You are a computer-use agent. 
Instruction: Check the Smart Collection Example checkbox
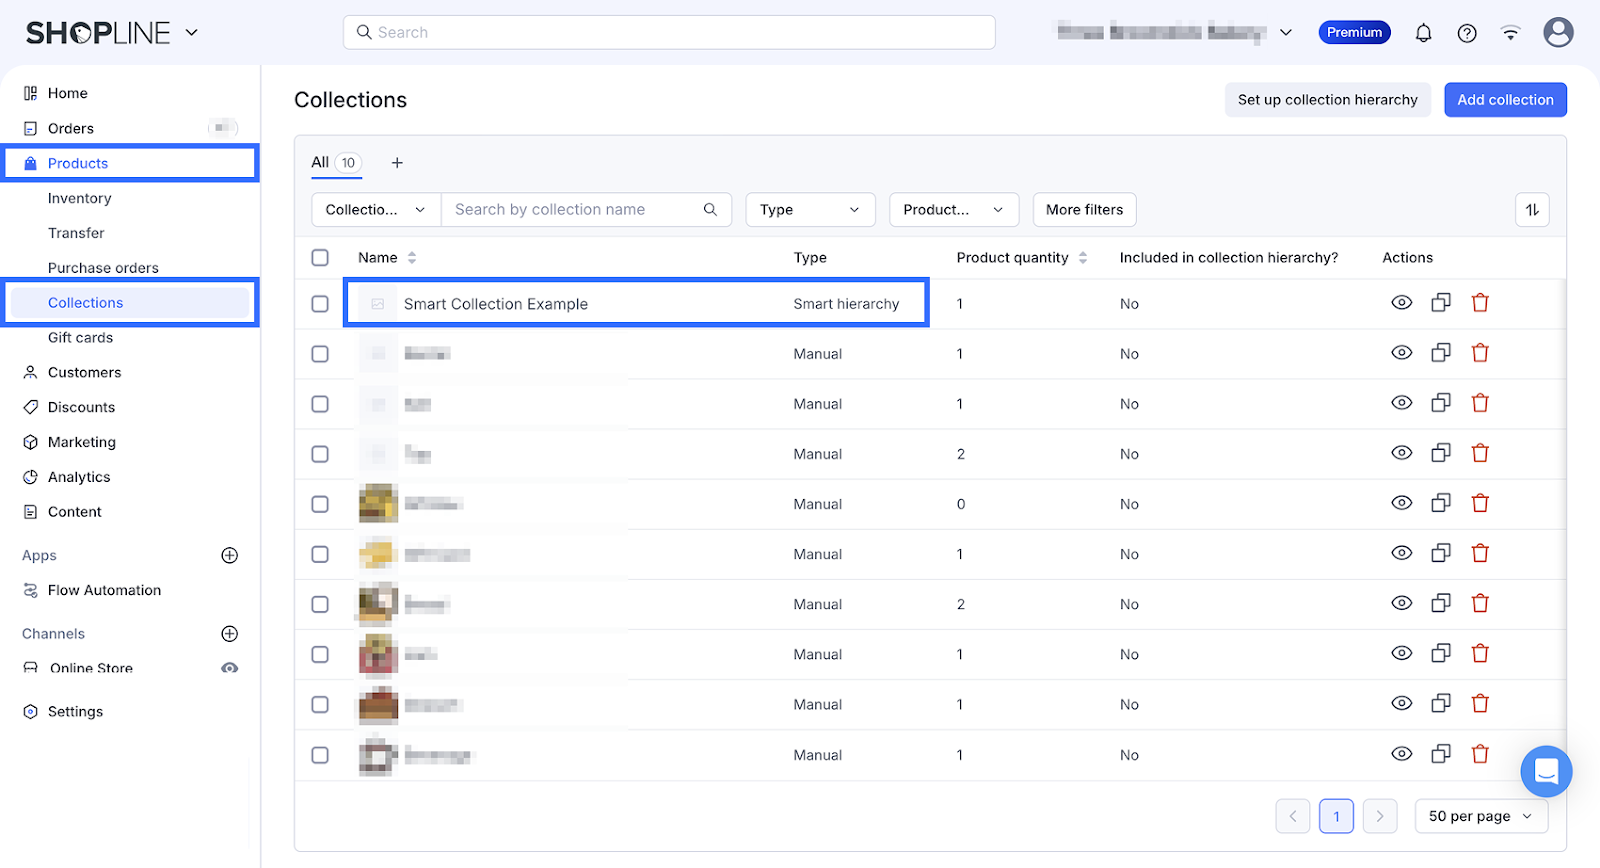tap(320, 304)
